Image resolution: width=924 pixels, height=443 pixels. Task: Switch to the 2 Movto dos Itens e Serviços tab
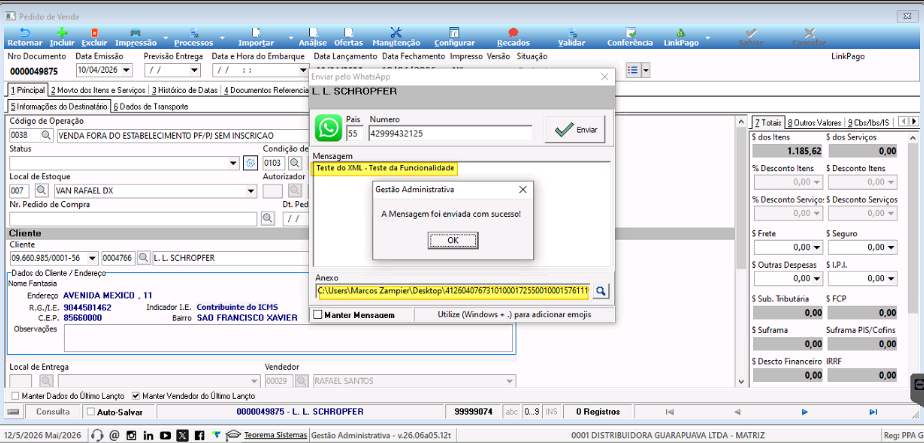(98, 90)
